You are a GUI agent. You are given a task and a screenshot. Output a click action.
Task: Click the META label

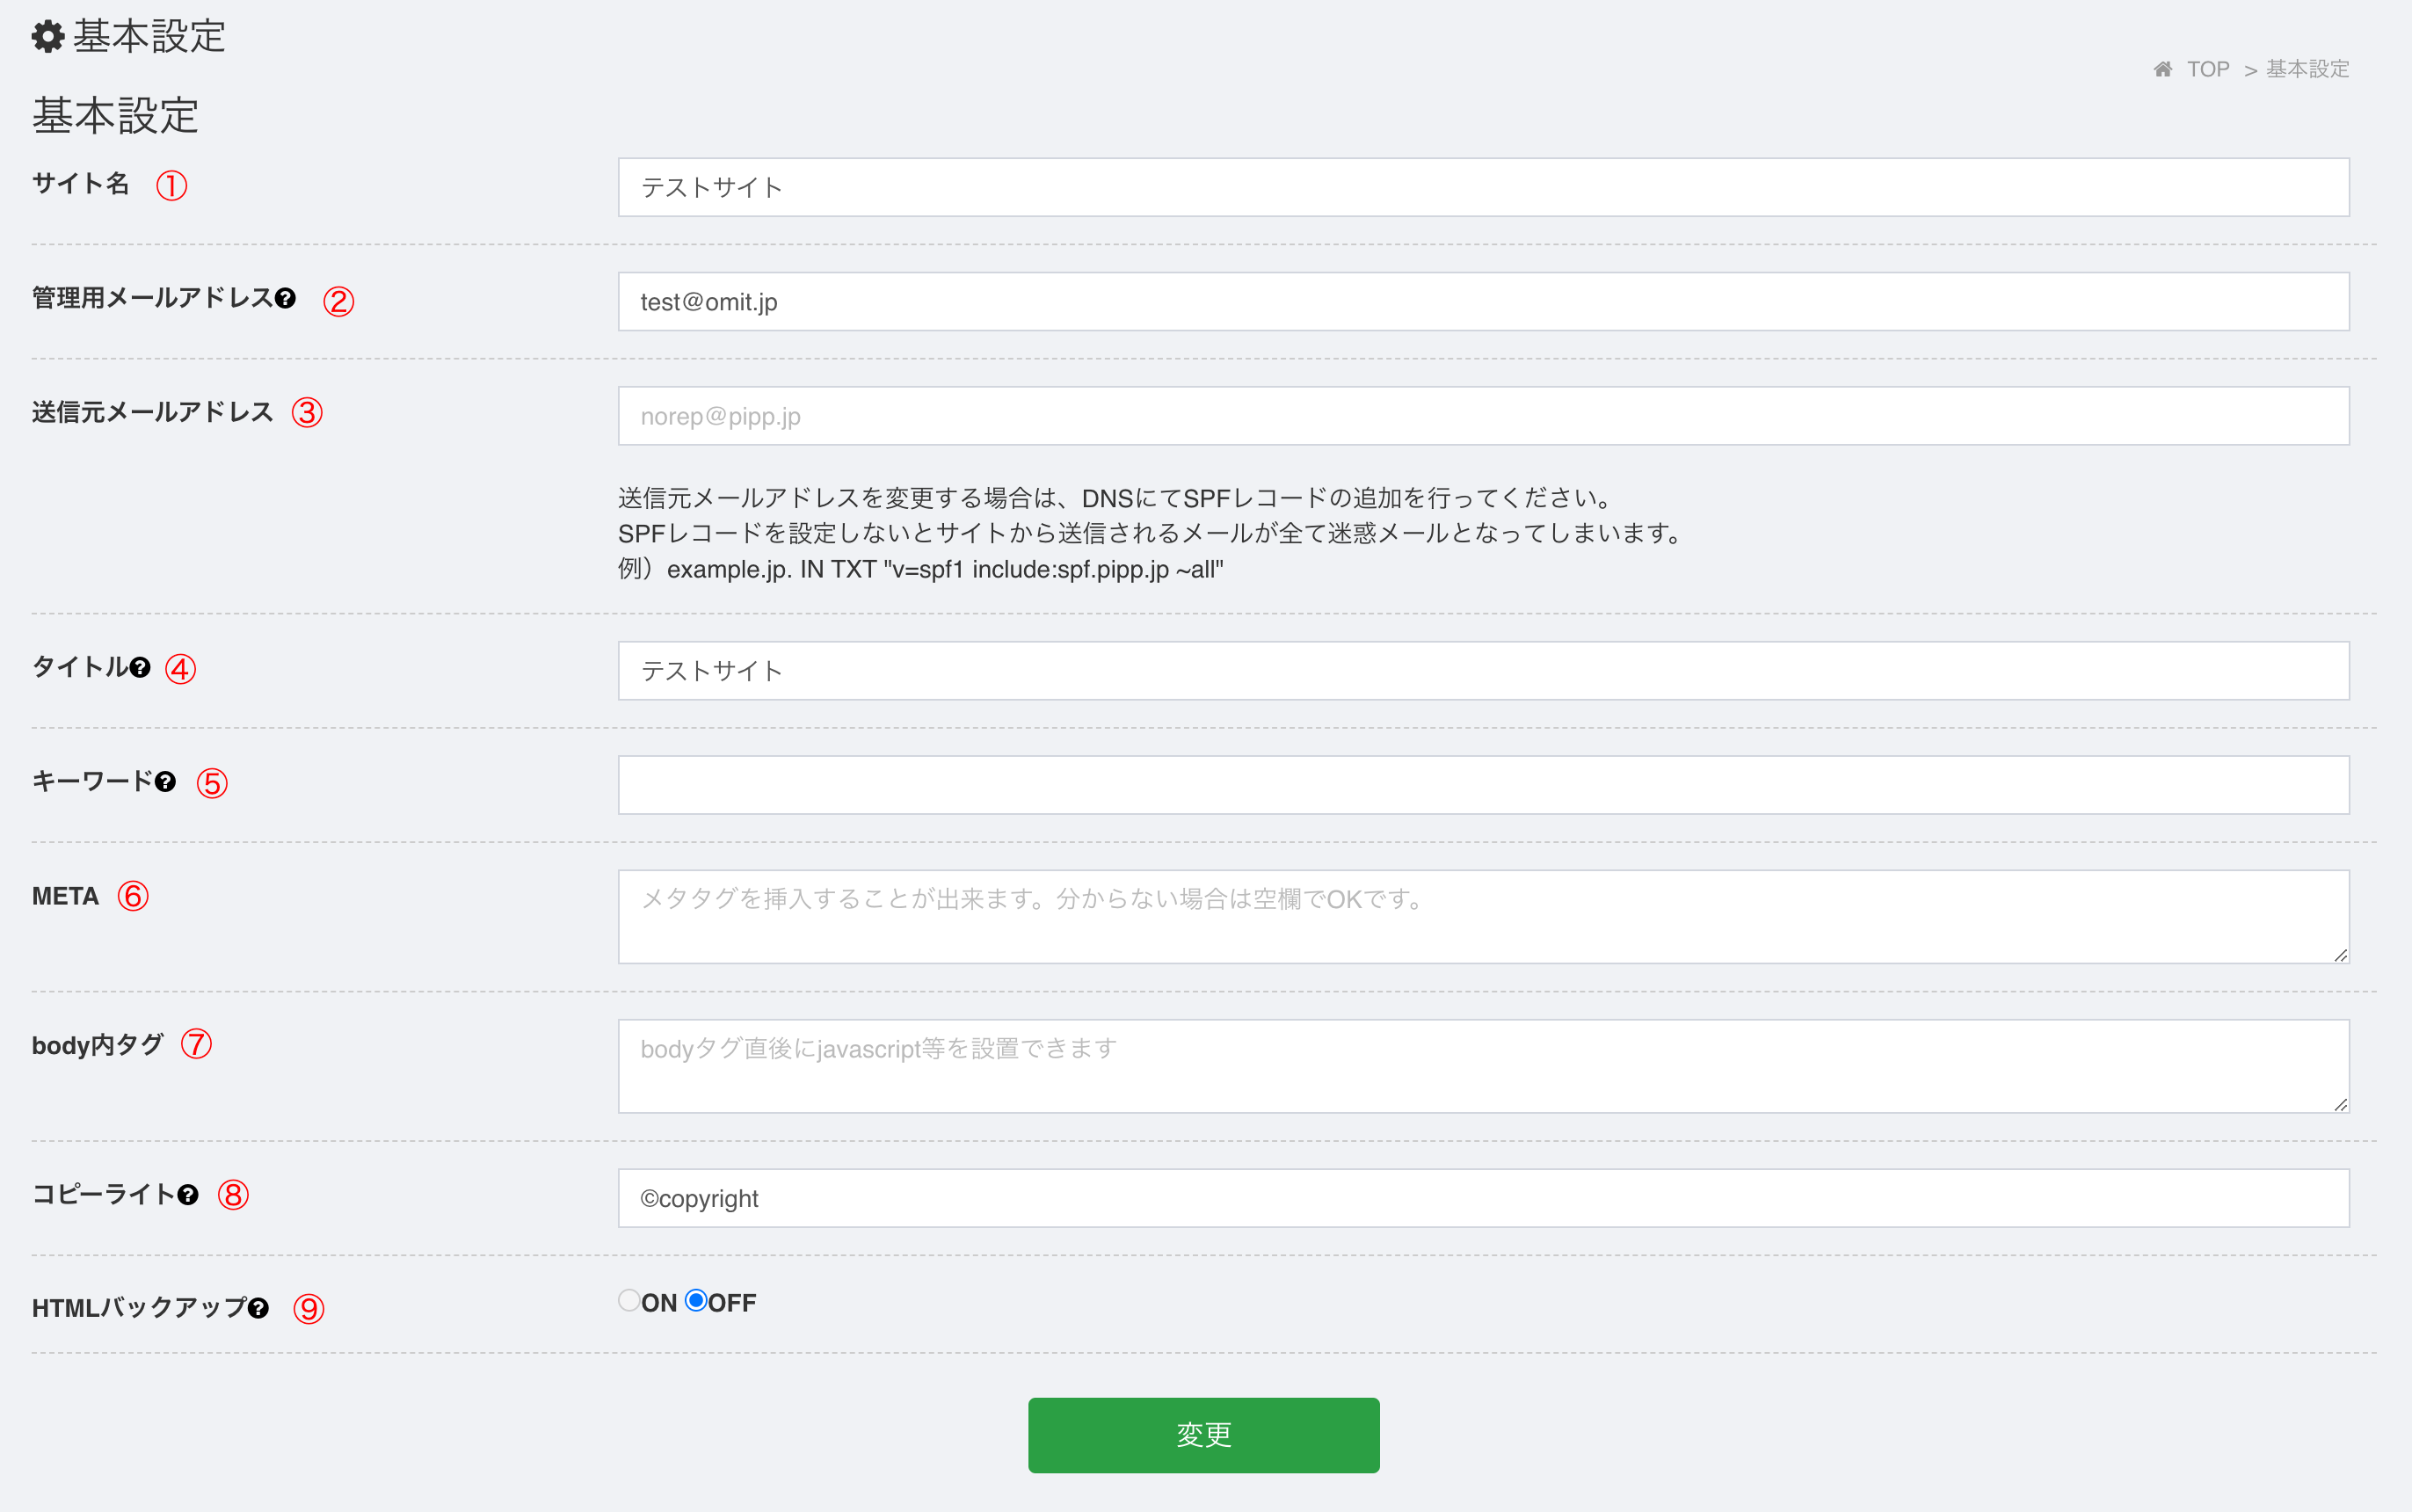tap(65, 896)
